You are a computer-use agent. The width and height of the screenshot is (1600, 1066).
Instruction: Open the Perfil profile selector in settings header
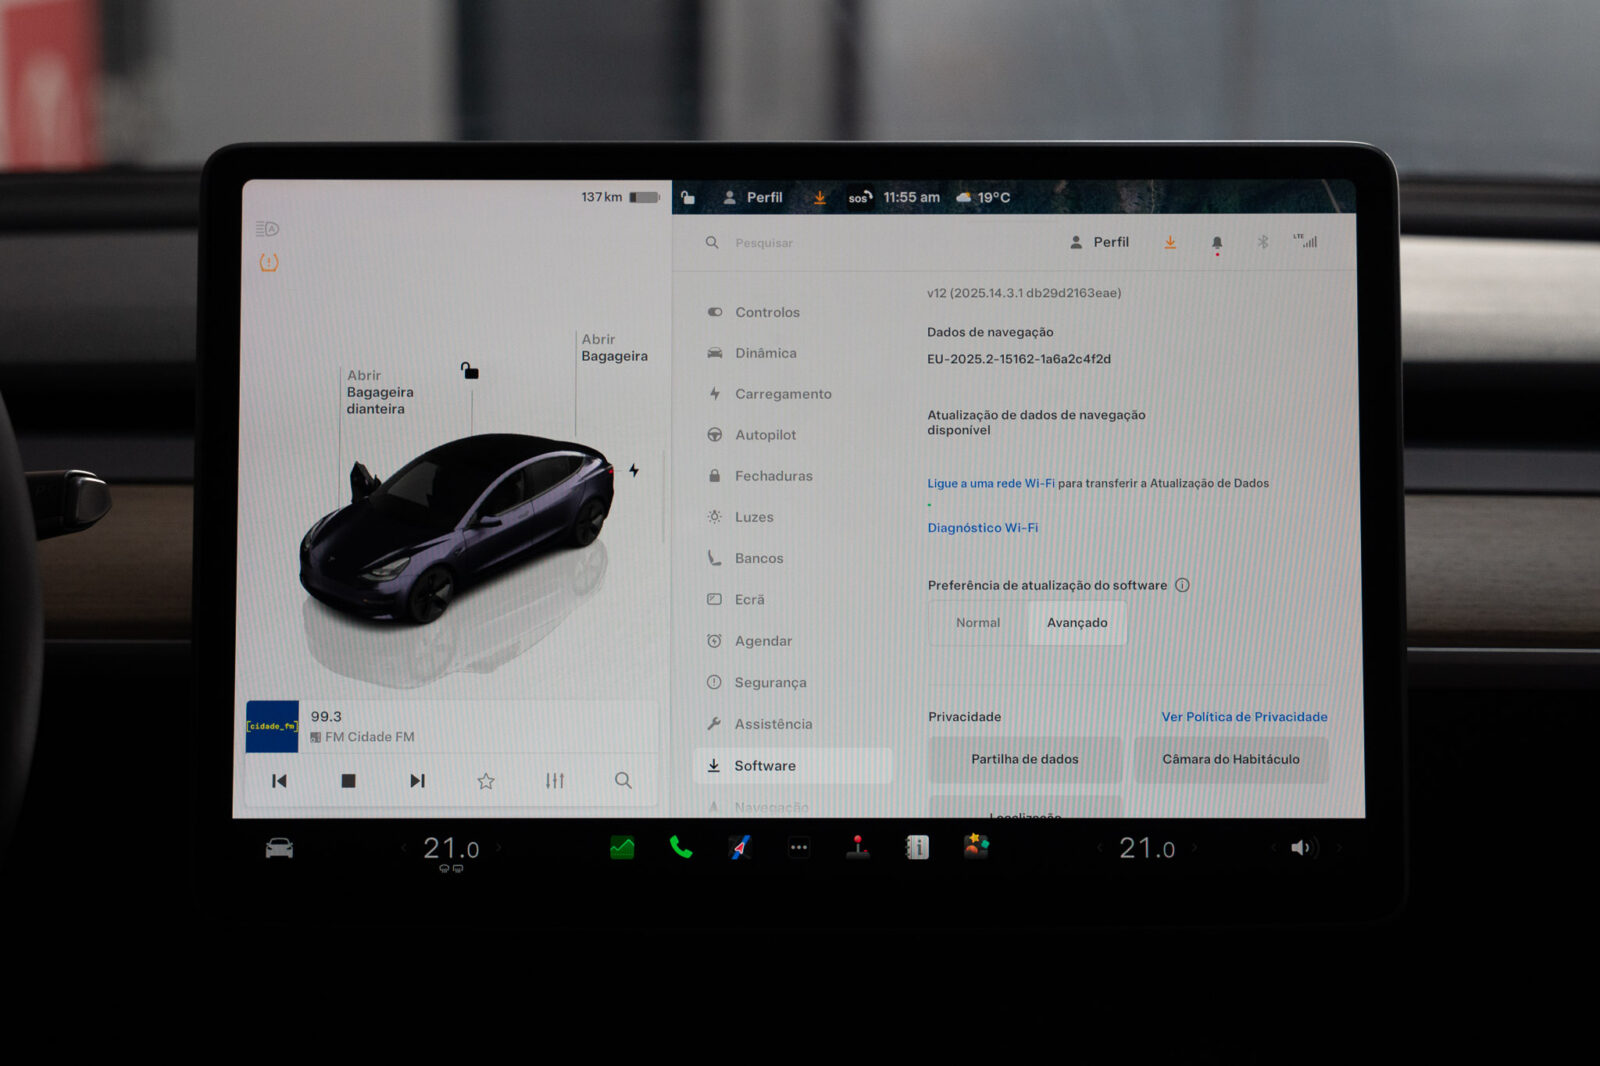pyautogui.click(x=1100, y=242)
